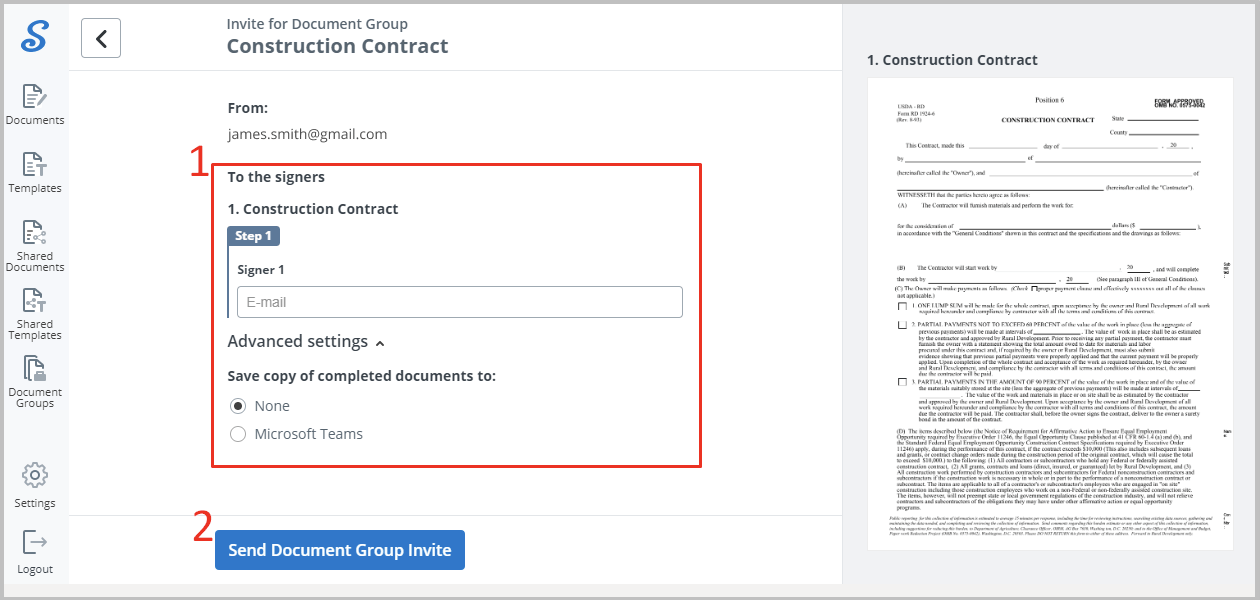Collapse Advanced settings section

click(306, 341)
